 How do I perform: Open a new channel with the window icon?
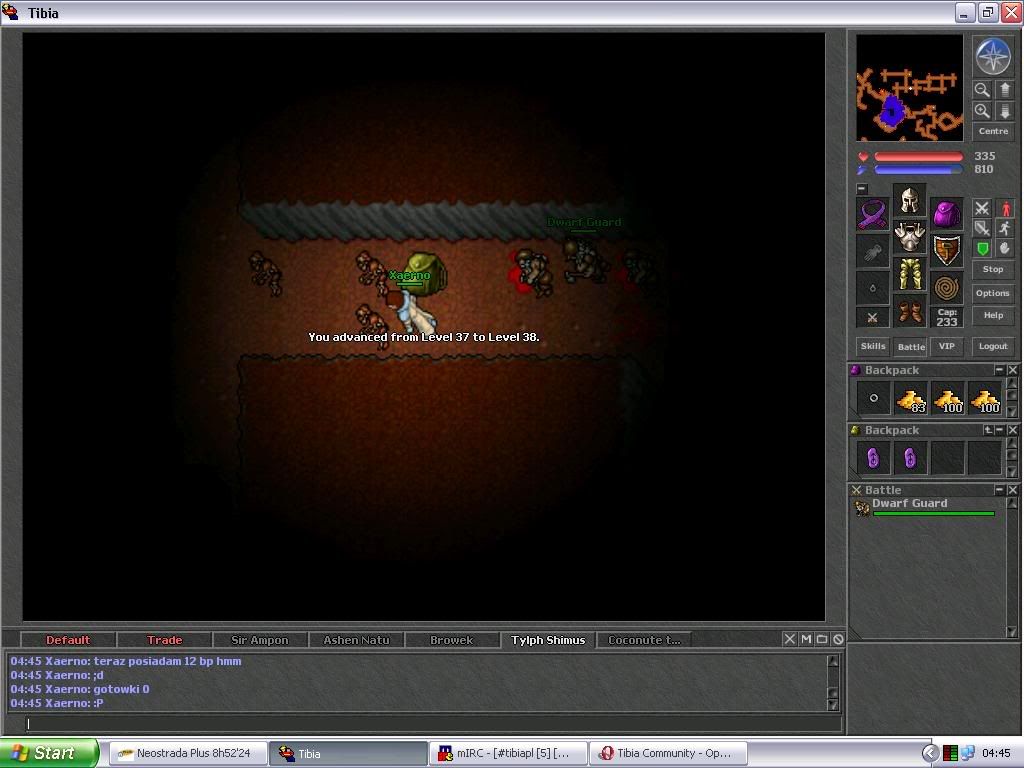point(822,639)
